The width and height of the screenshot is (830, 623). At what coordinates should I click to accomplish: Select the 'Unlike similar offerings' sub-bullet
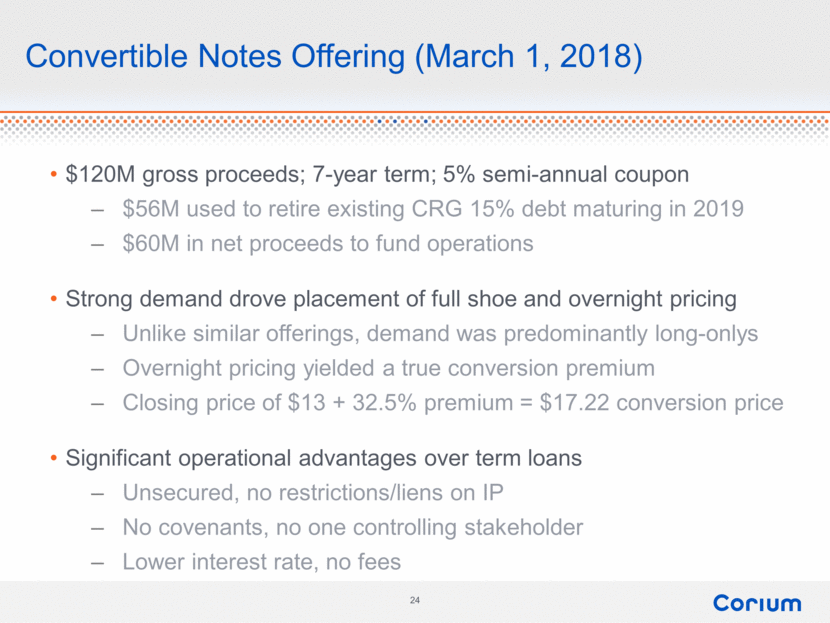[x=440, y=333]
